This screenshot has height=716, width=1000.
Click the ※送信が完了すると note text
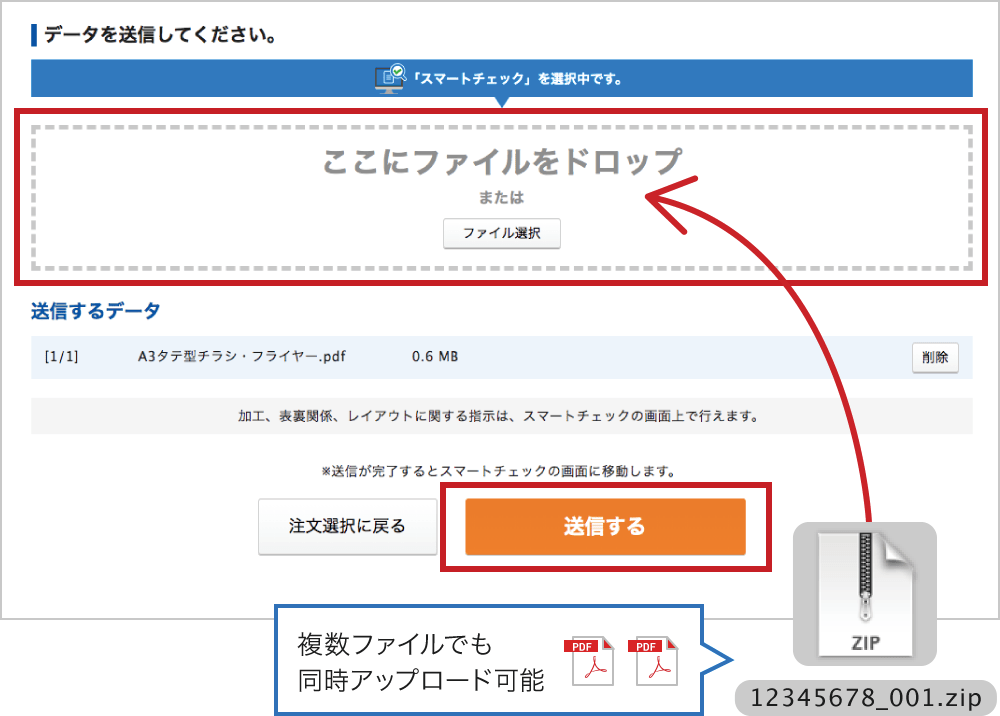click(x=501, y=470)
